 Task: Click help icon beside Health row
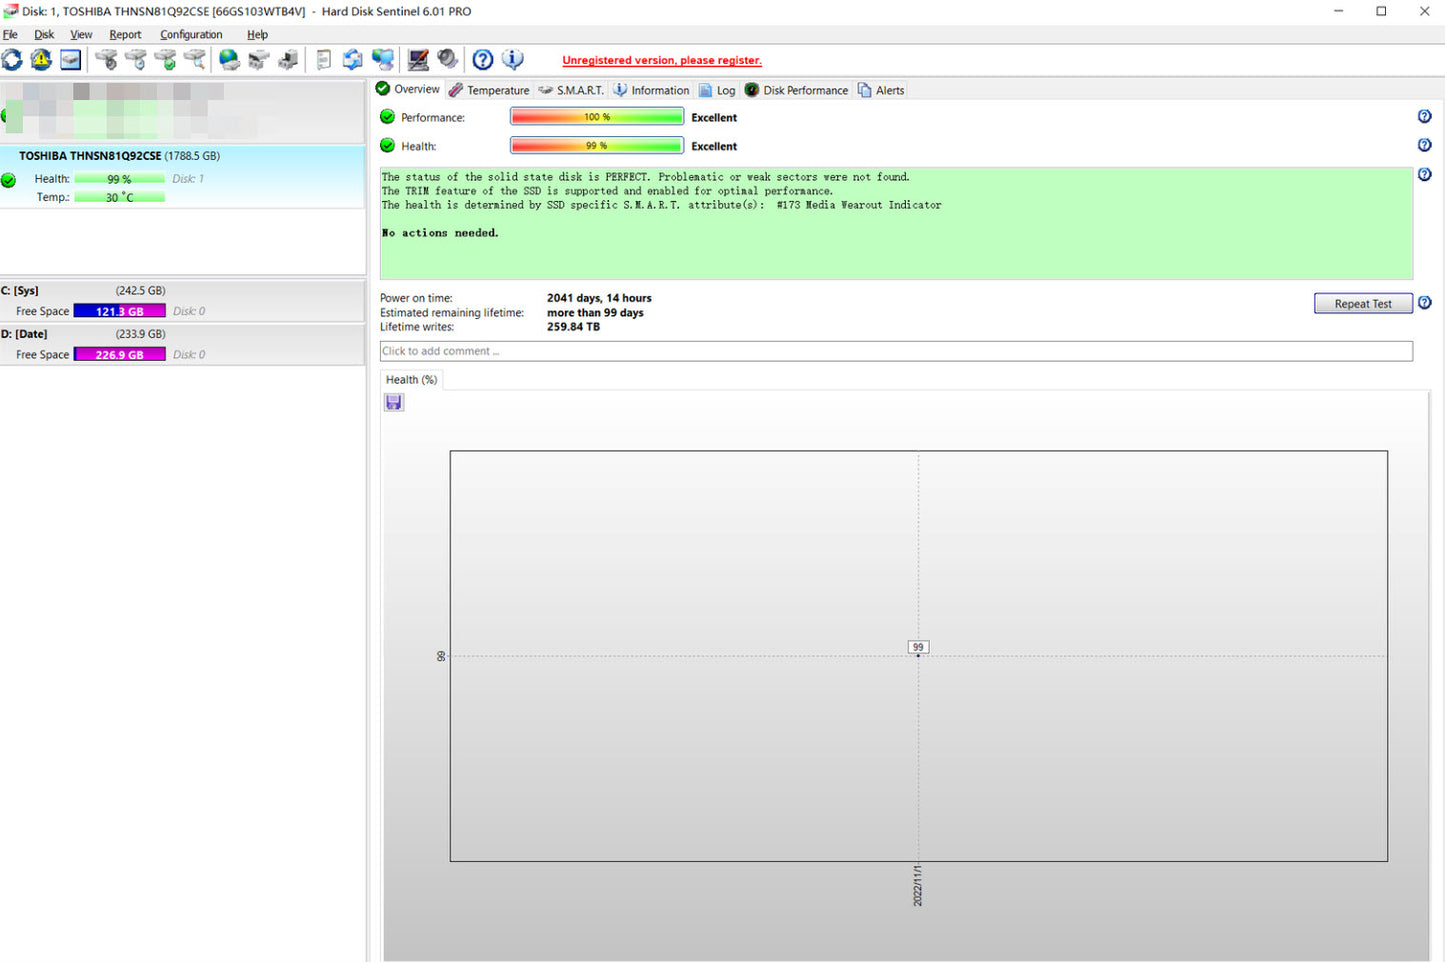pyautogui.click(x=1425, y=146)
